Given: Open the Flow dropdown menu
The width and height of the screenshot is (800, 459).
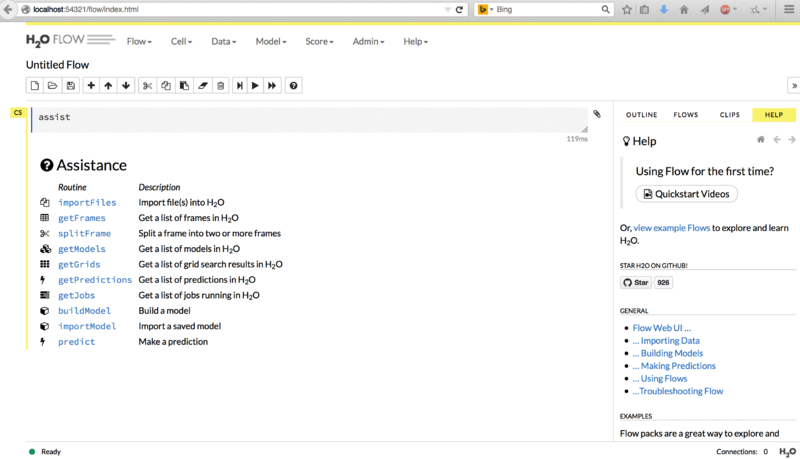Looking at the screenshot, I should tap(139, 41).
